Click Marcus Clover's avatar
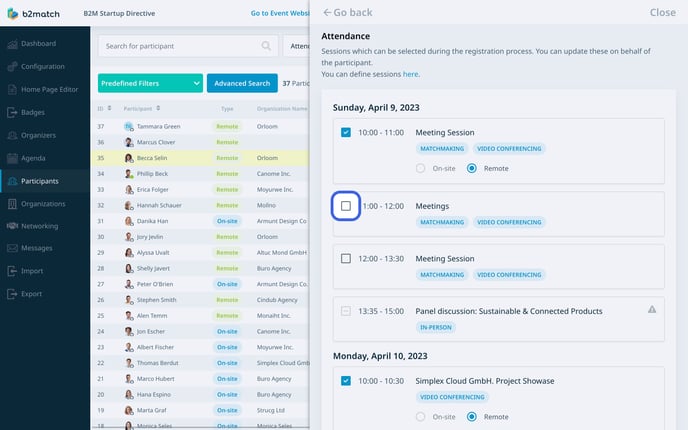Image resolution: width=688 pixels, height=430 pixels. tap(129, 142)
